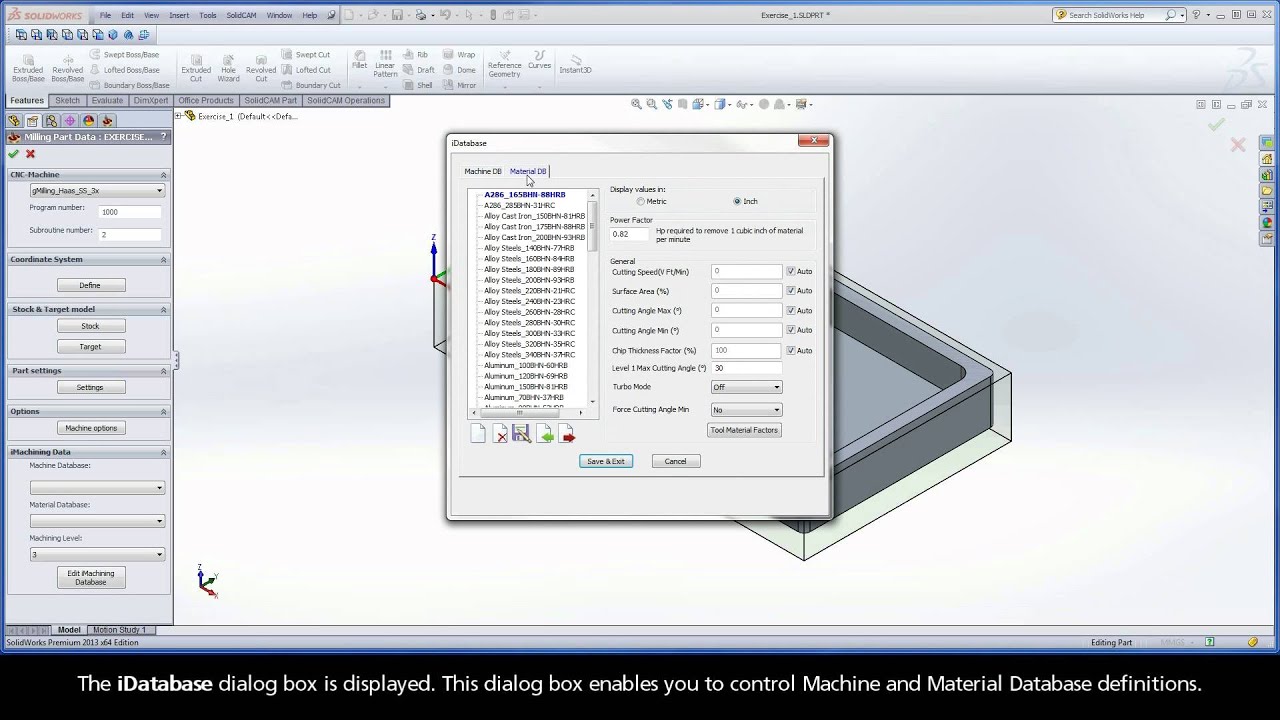Open the SolidCAM menu
1280x720 pixels.
click(241, 15)
